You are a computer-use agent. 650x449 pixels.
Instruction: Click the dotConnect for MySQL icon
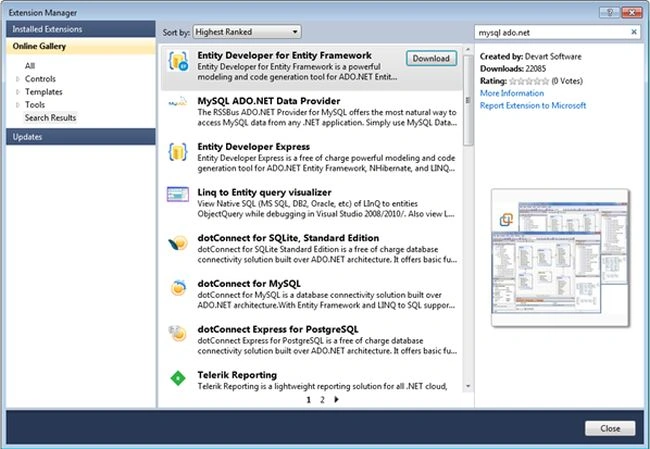pos(178,288)
